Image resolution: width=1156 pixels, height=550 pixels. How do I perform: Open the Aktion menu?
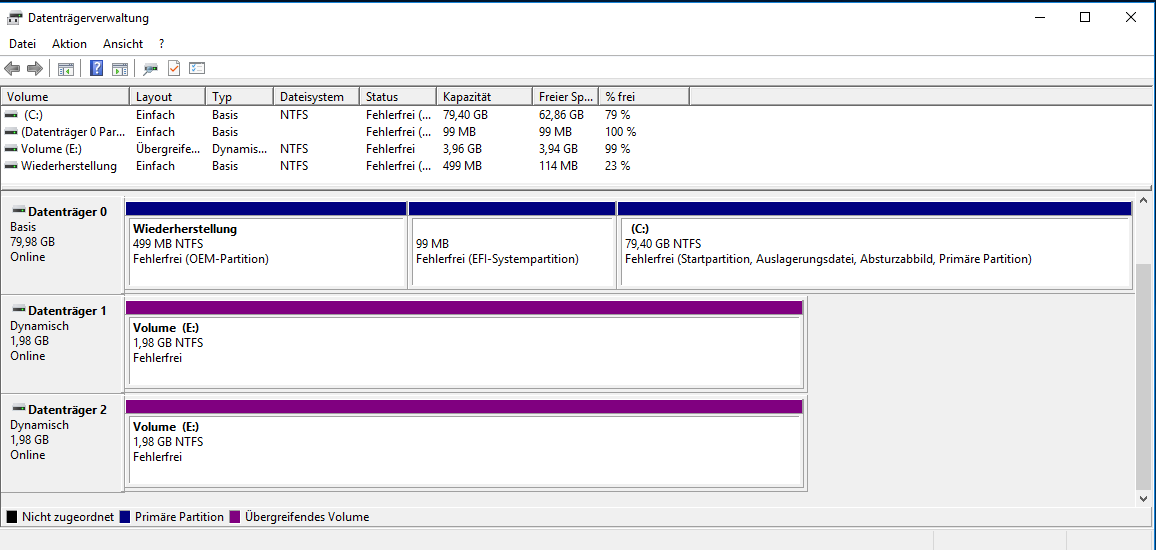pos(69,43)
